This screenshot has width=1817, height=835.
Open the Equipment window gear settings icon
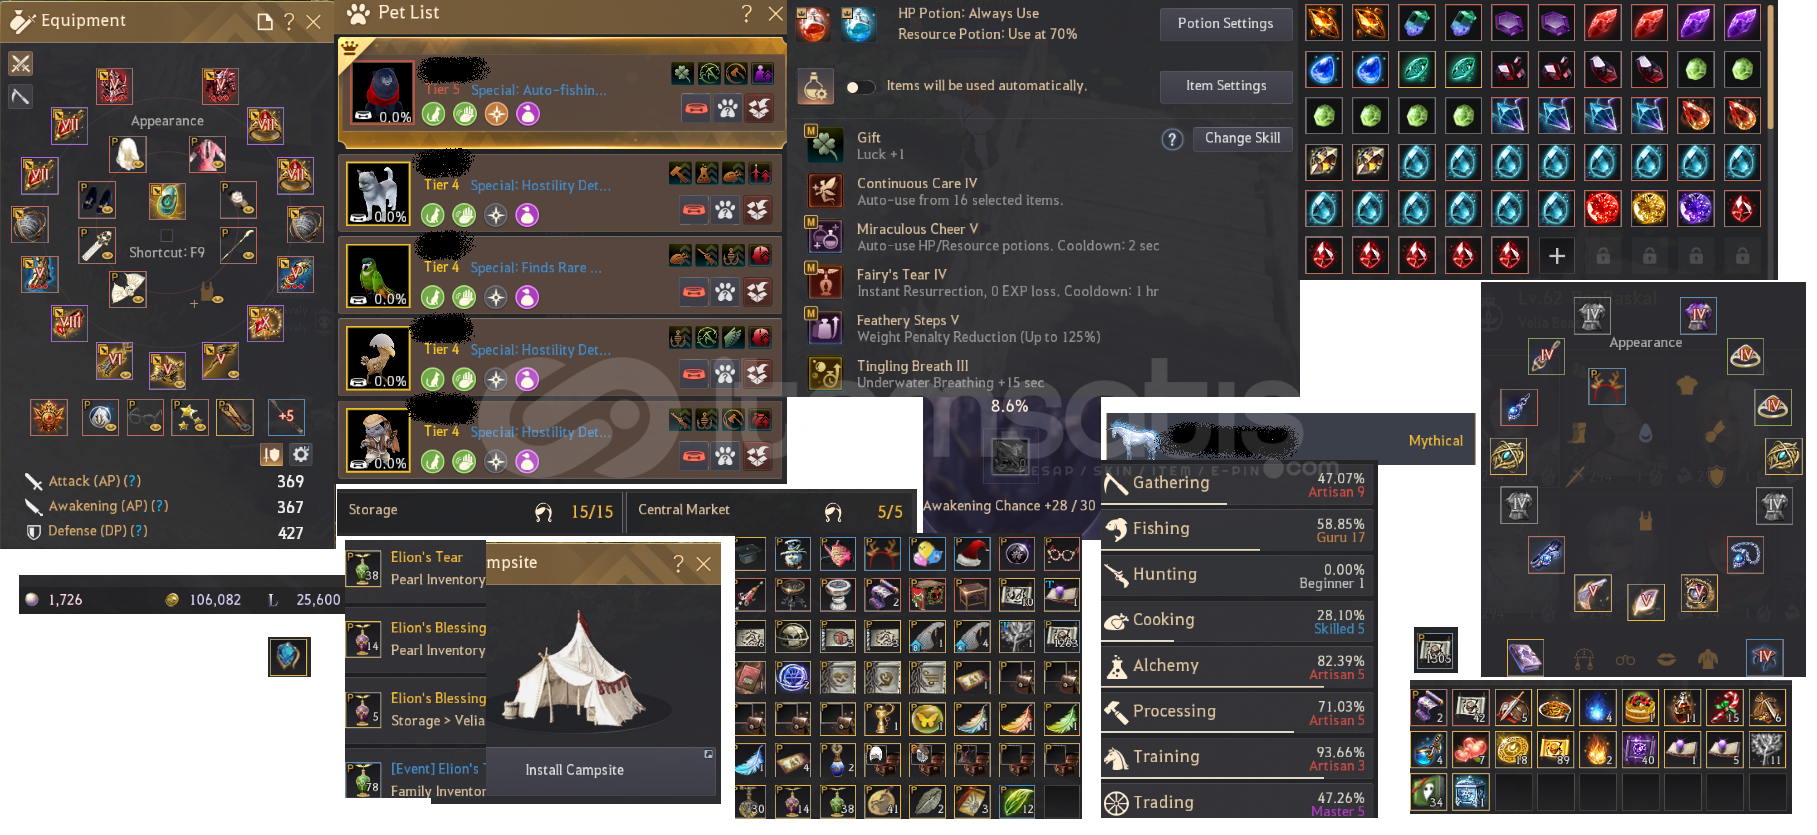point(300,455)
